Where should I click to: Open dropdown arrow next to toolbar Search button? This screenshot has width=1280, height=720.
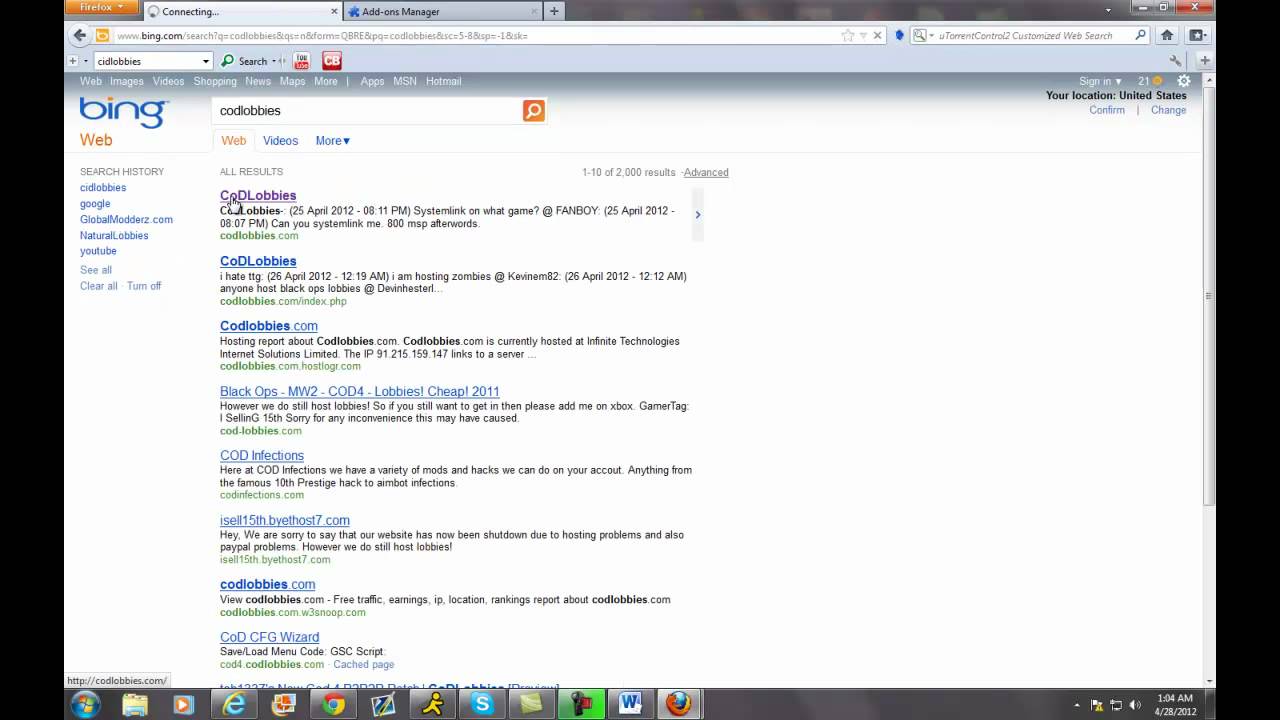pyautogui.click(x=274, y=61)
